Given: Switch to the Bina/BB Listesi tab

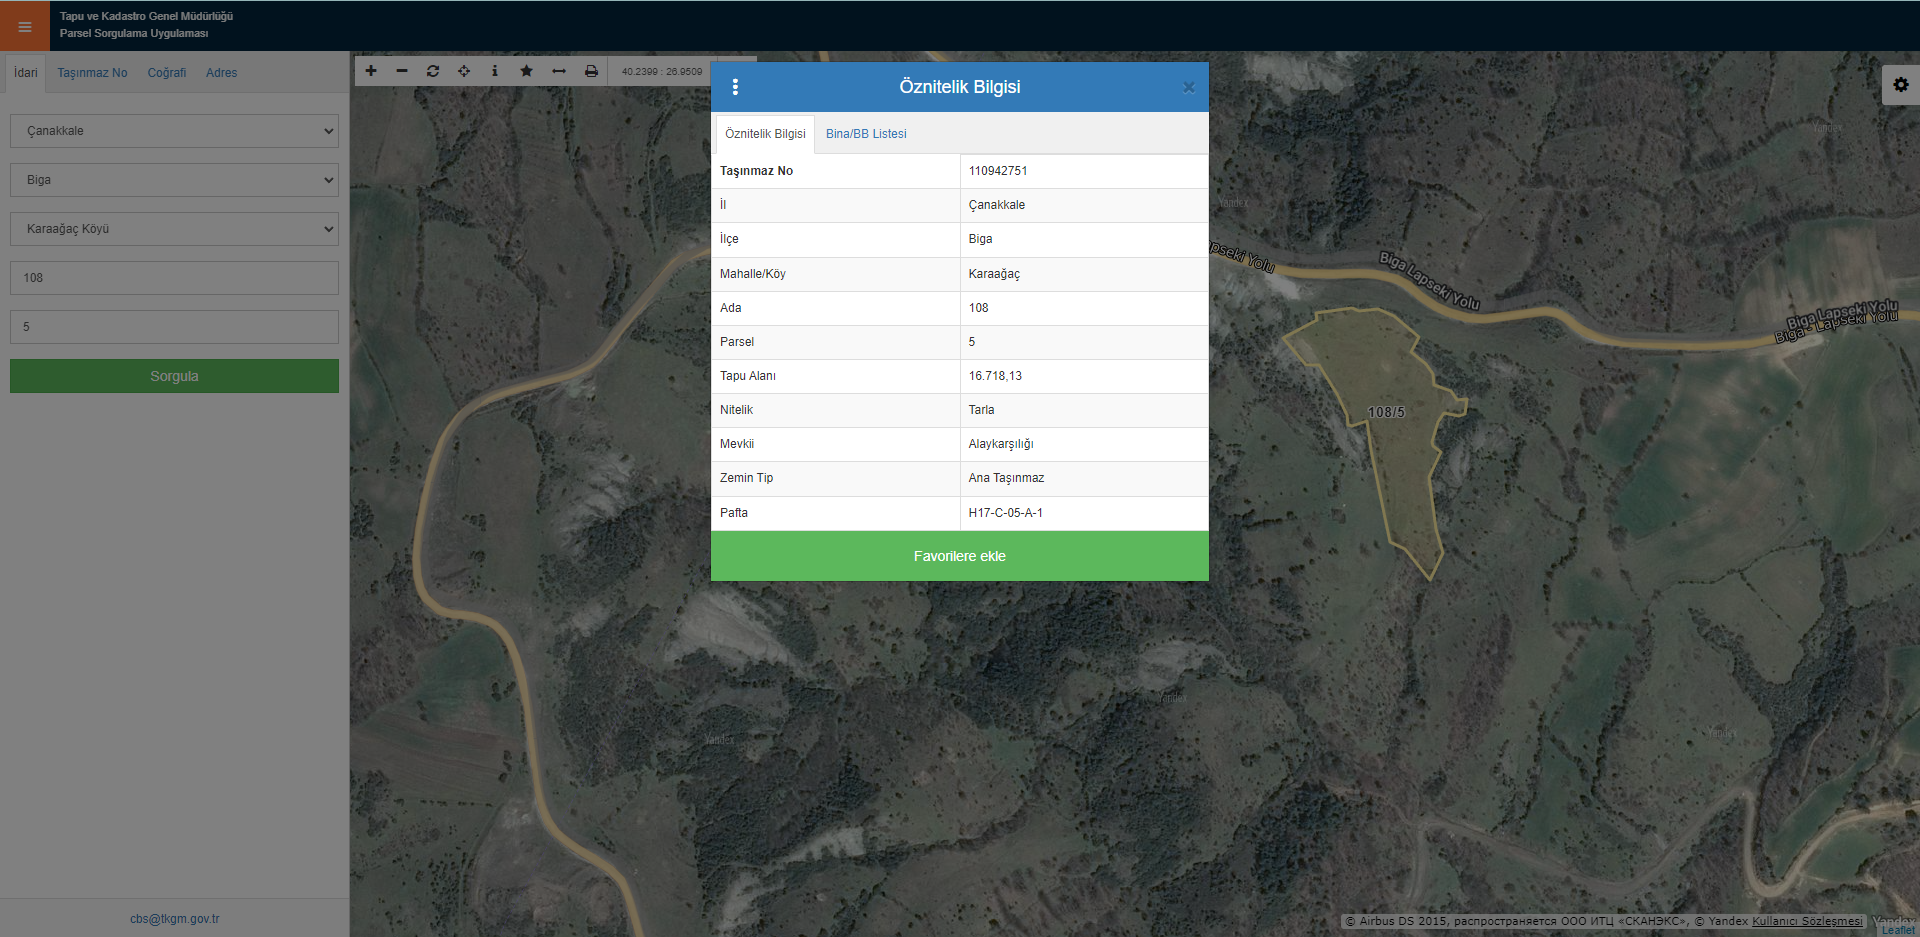Looking at the screenshot, I should (866, 134).
